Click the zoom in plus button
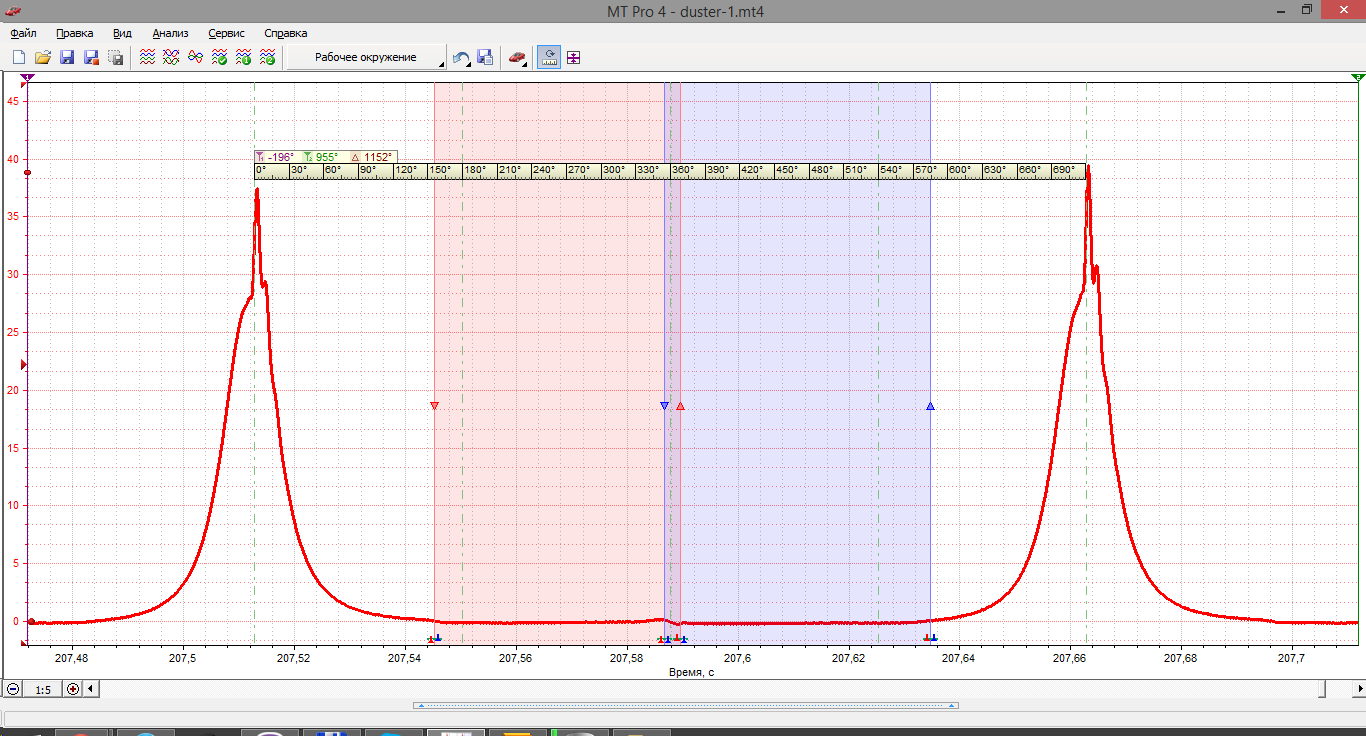The width and height of the screenshot is (1366, 736). [73, 689]
